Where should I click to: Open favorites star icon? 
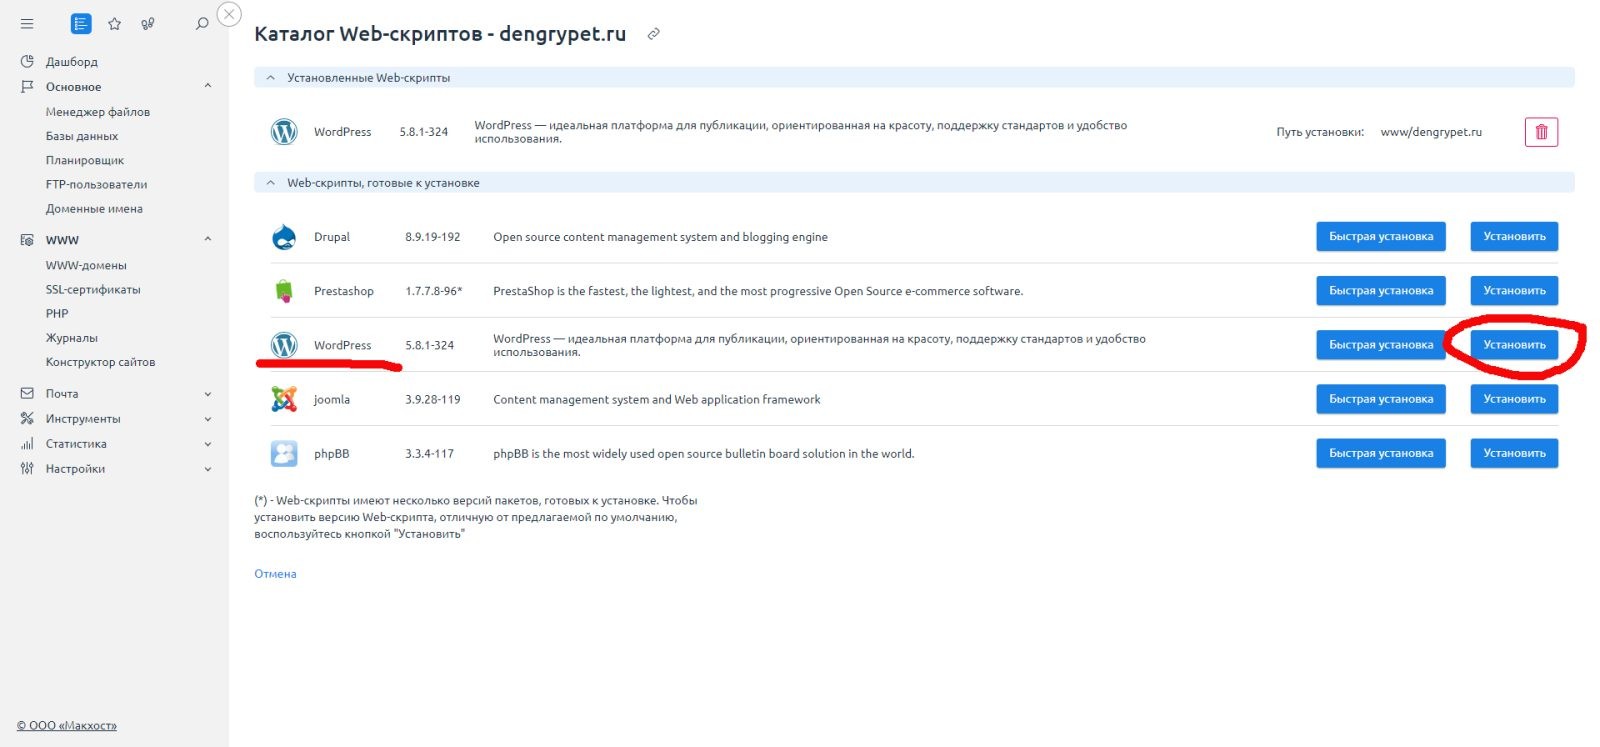115,23
